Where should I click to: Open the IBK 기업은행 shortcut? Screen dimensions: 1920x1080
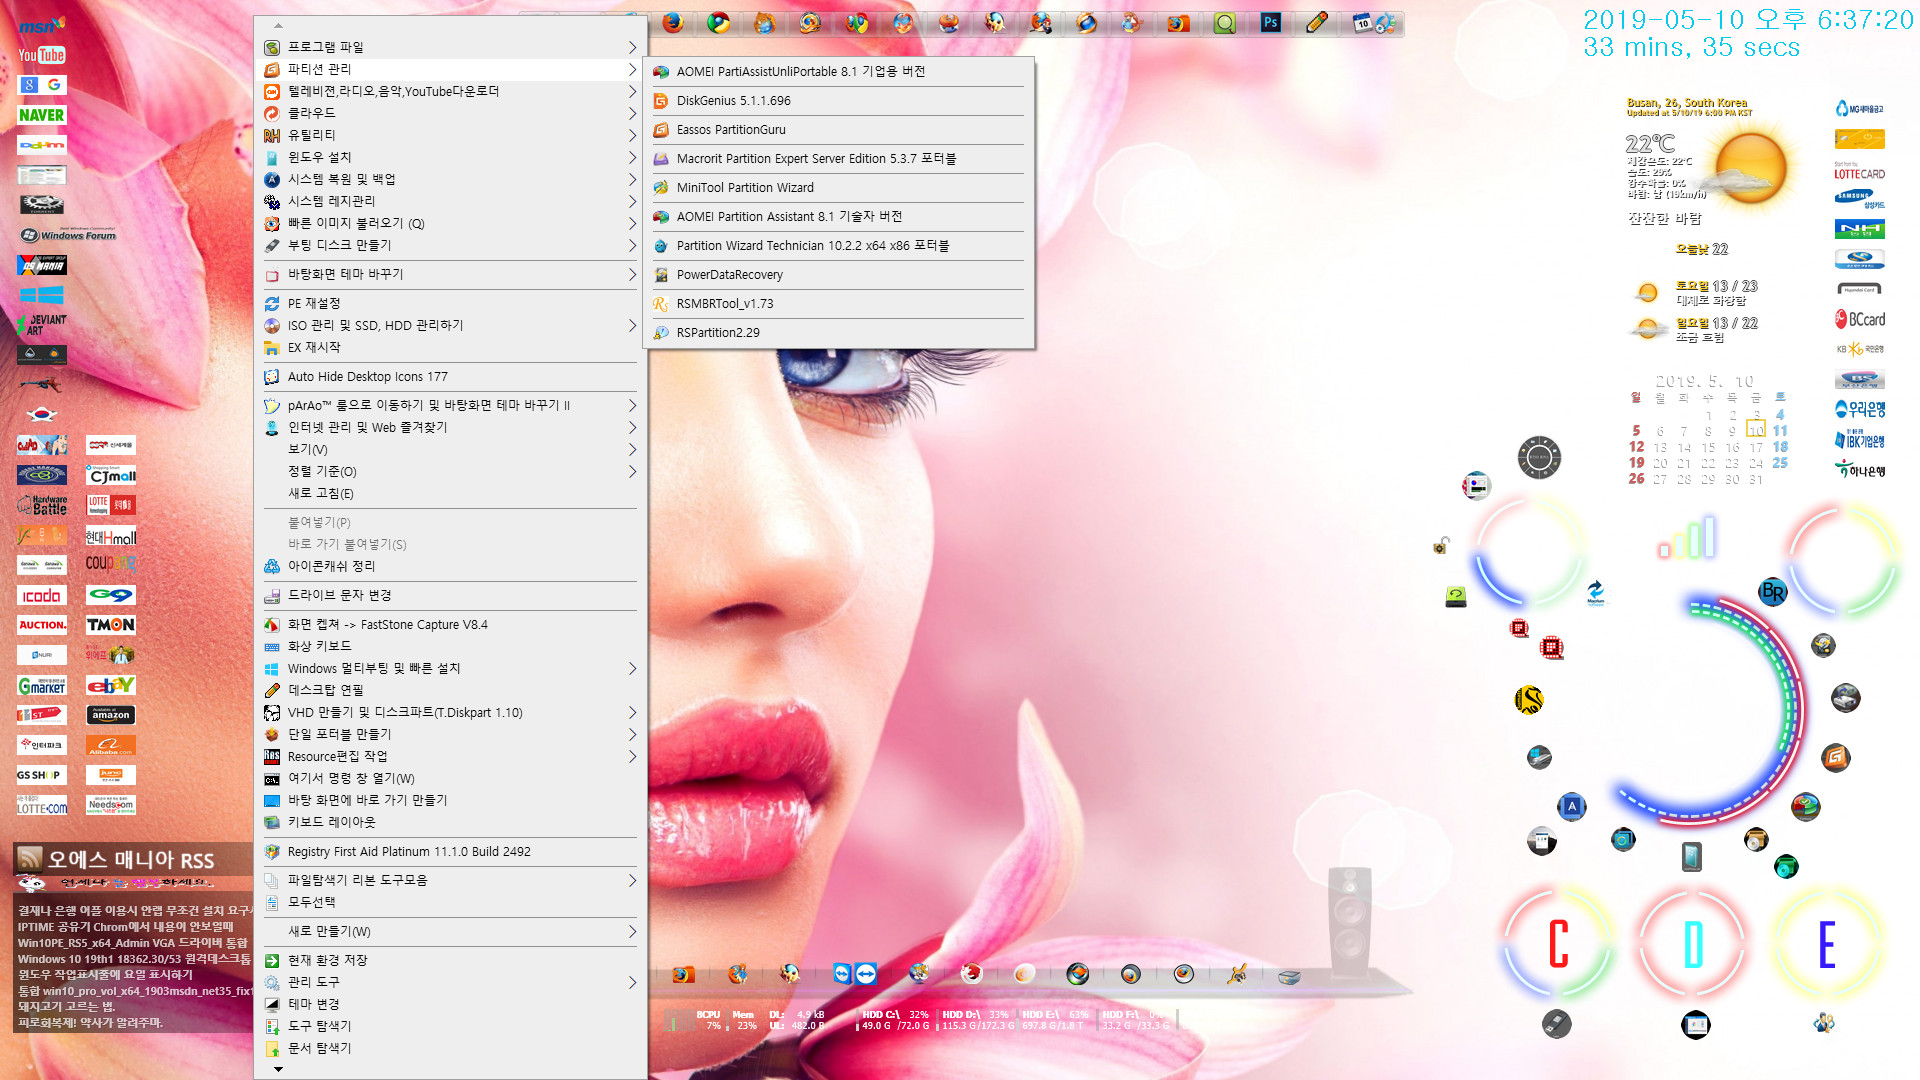pyautogui.click(x=1860, y=439)
